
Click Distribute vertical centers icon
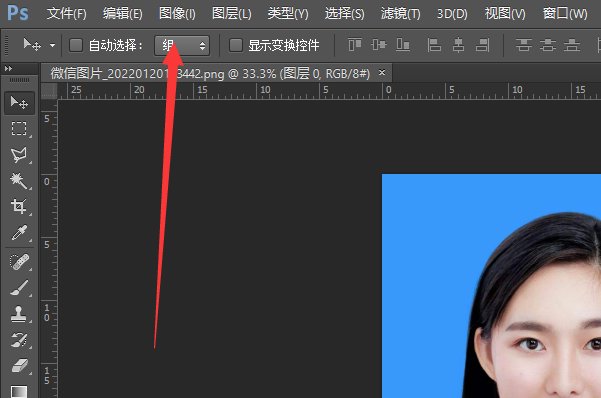coord(548,45)
